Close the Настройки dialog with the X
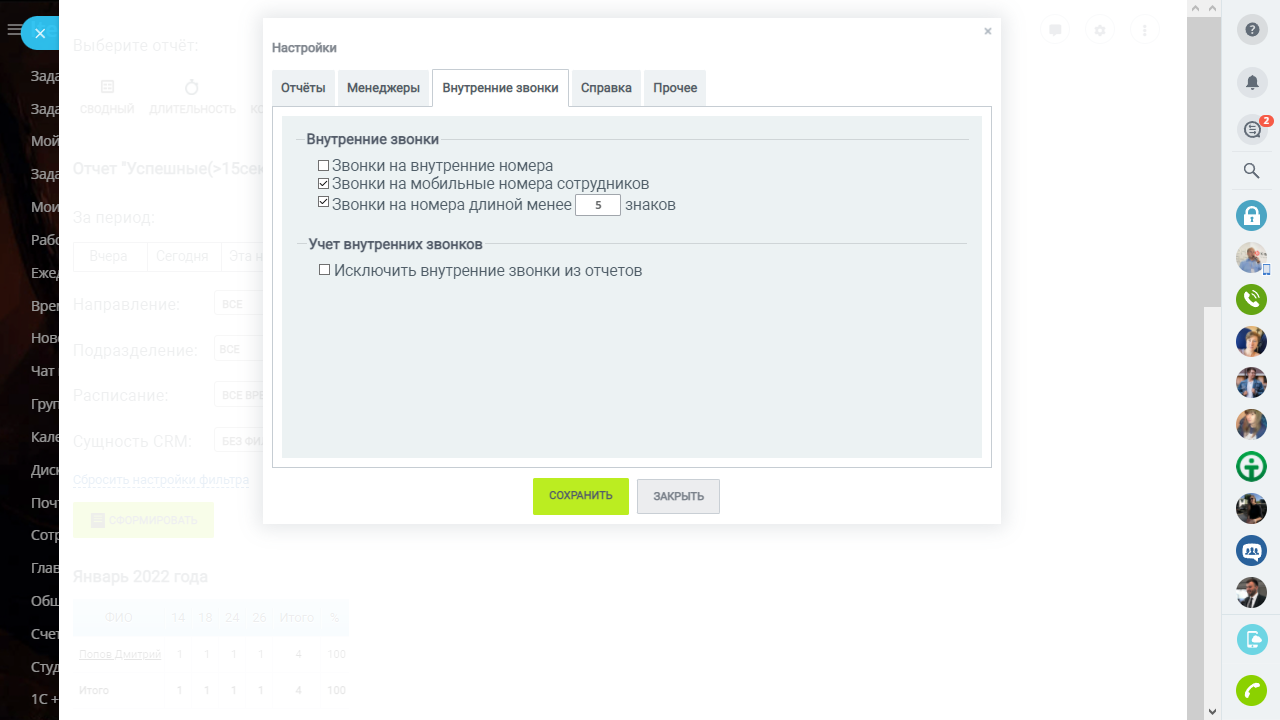Viewport: 1280px width, 720px height. pyautogui.click(x=988, y=31)
